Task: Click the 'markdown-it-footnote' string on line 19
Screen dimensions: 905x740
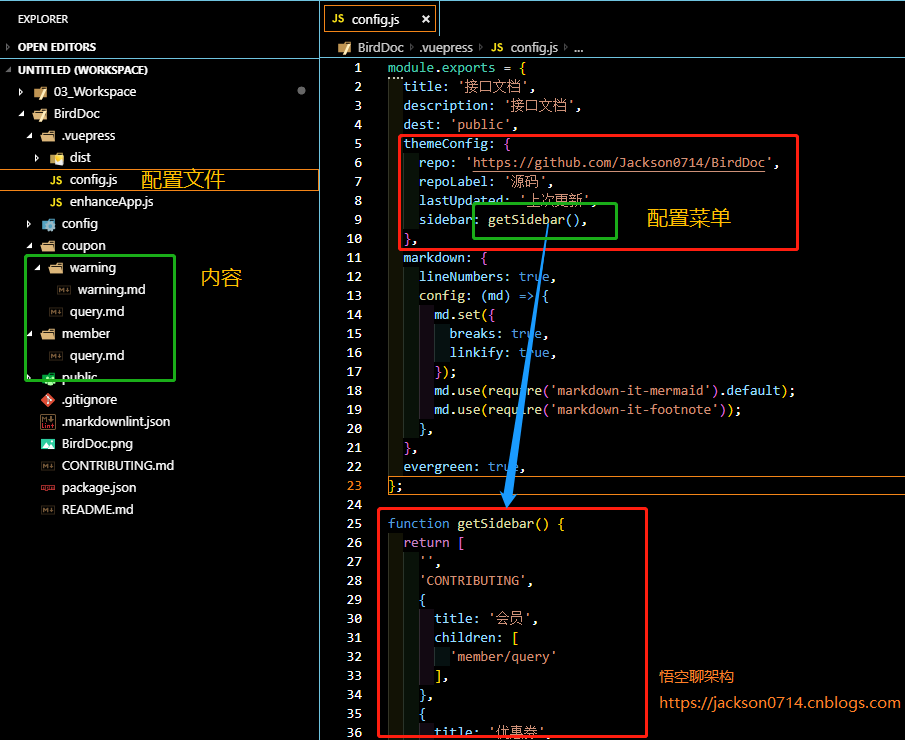Action: (x=634, y=410)
